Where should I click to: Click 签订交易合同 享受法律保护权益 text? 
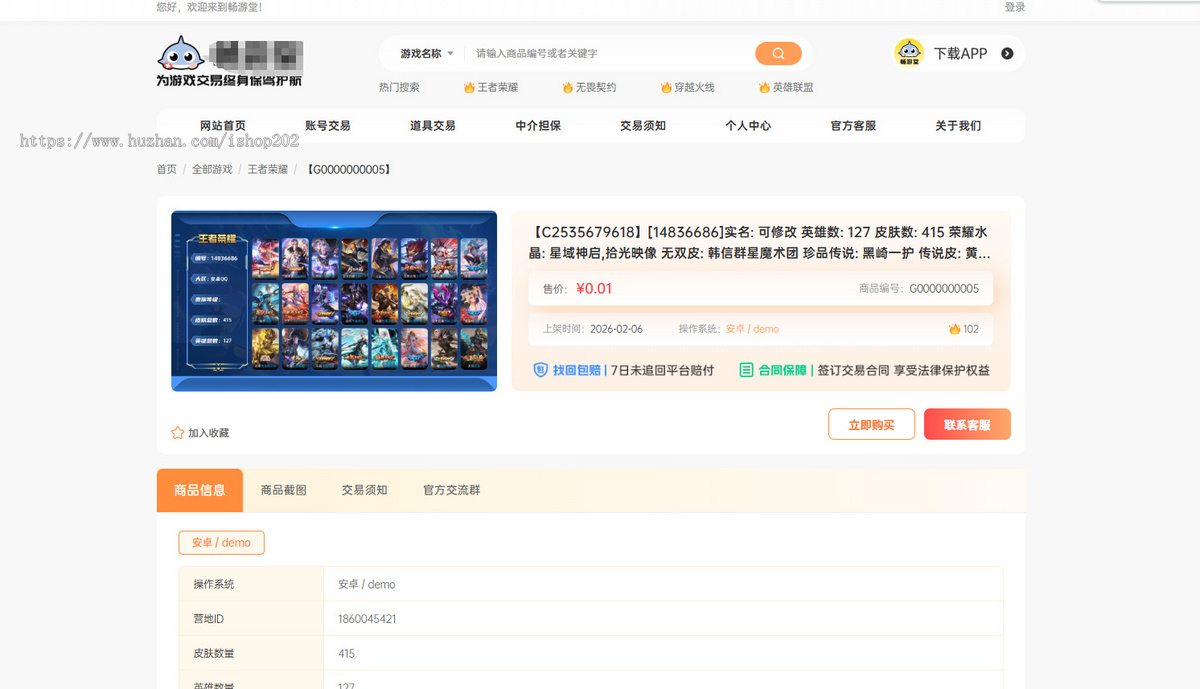click(903, 370)
